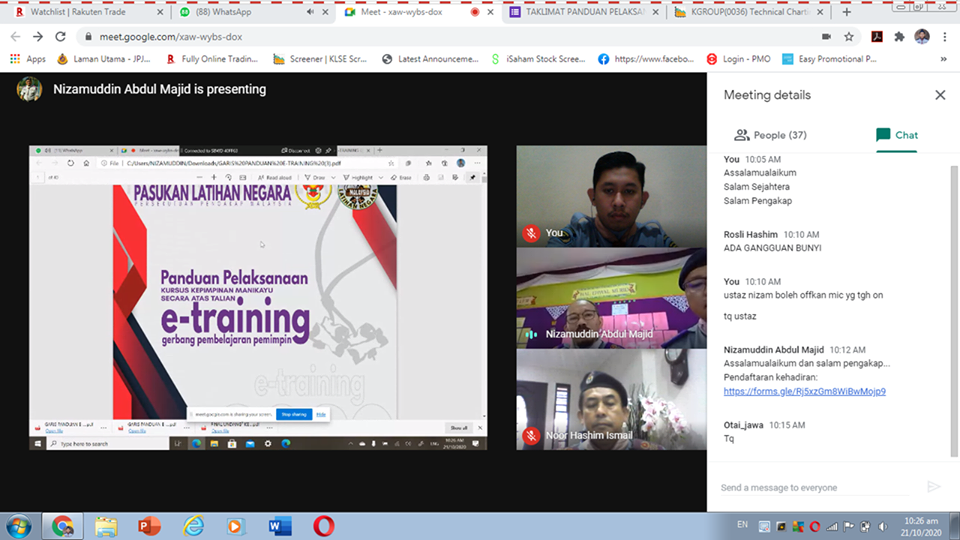The height and width of the screenshot is (540, 960).
Task: Reload the Meet page
Action: click(60, 37)
